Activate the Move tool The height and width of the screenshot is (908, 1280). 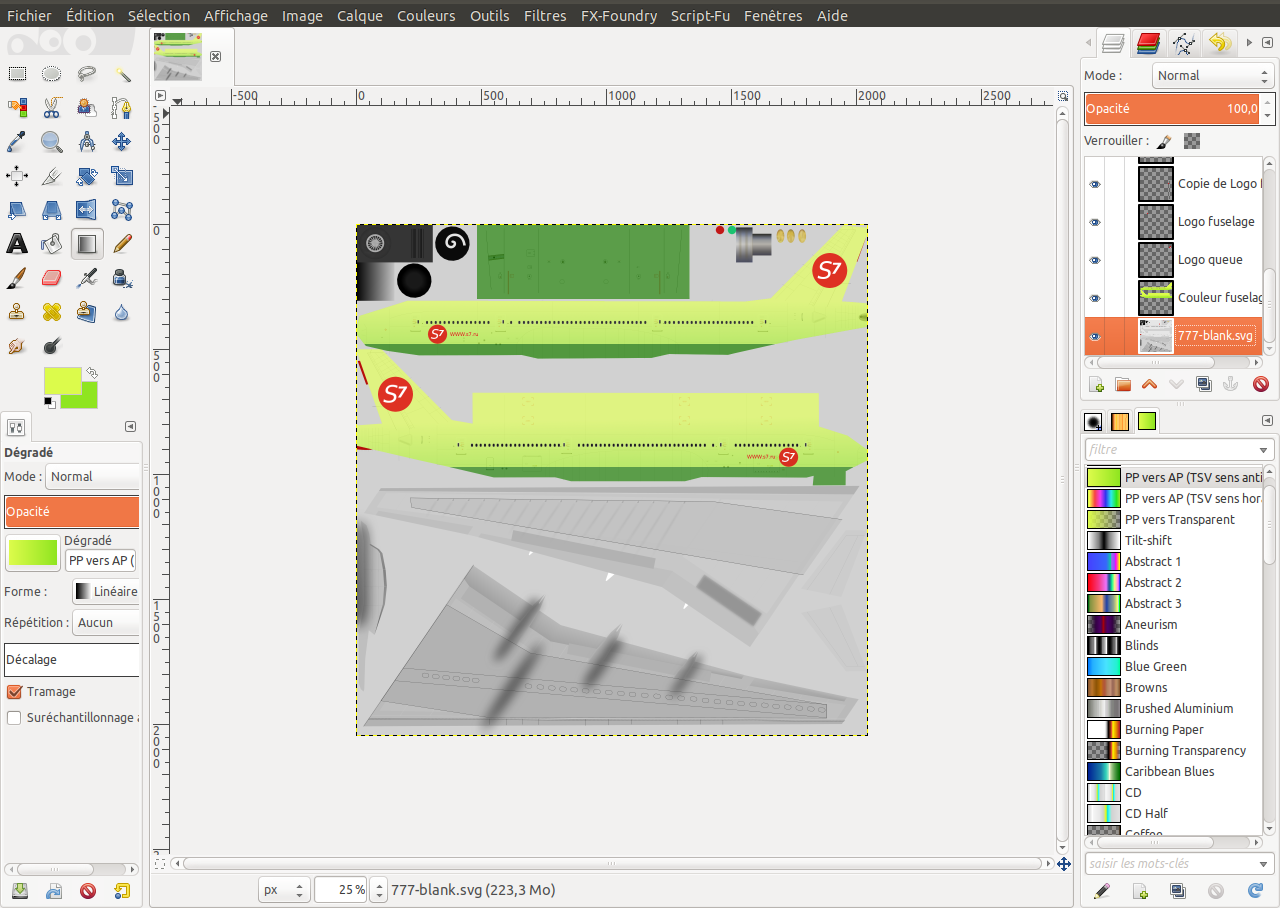[122, 141]
